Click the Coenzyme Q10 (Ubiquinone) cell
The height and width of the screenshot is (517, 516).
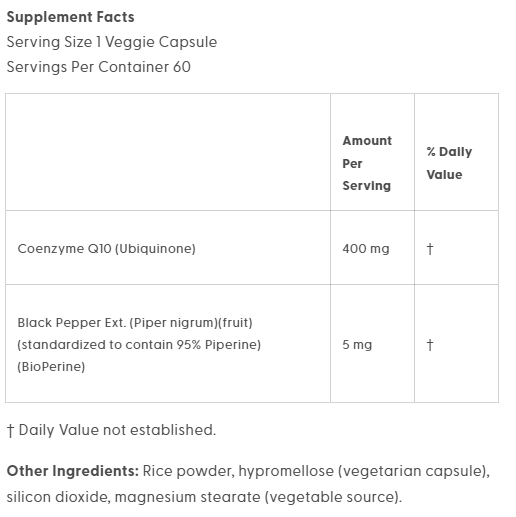tap(106, 249)
